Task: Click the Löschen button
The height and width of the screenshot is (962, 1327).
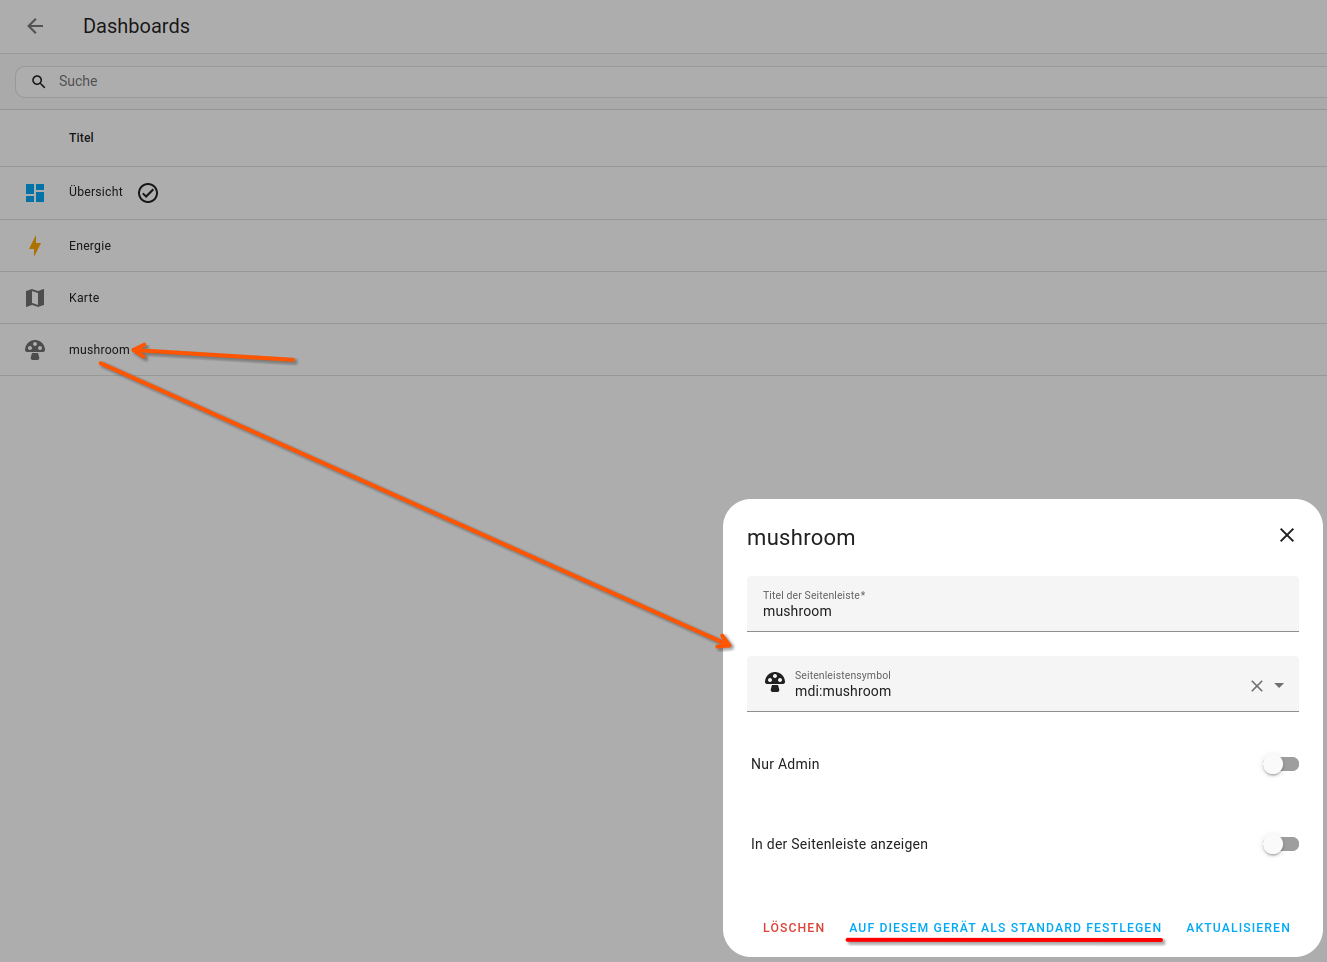Action: (x=794, y=928)
